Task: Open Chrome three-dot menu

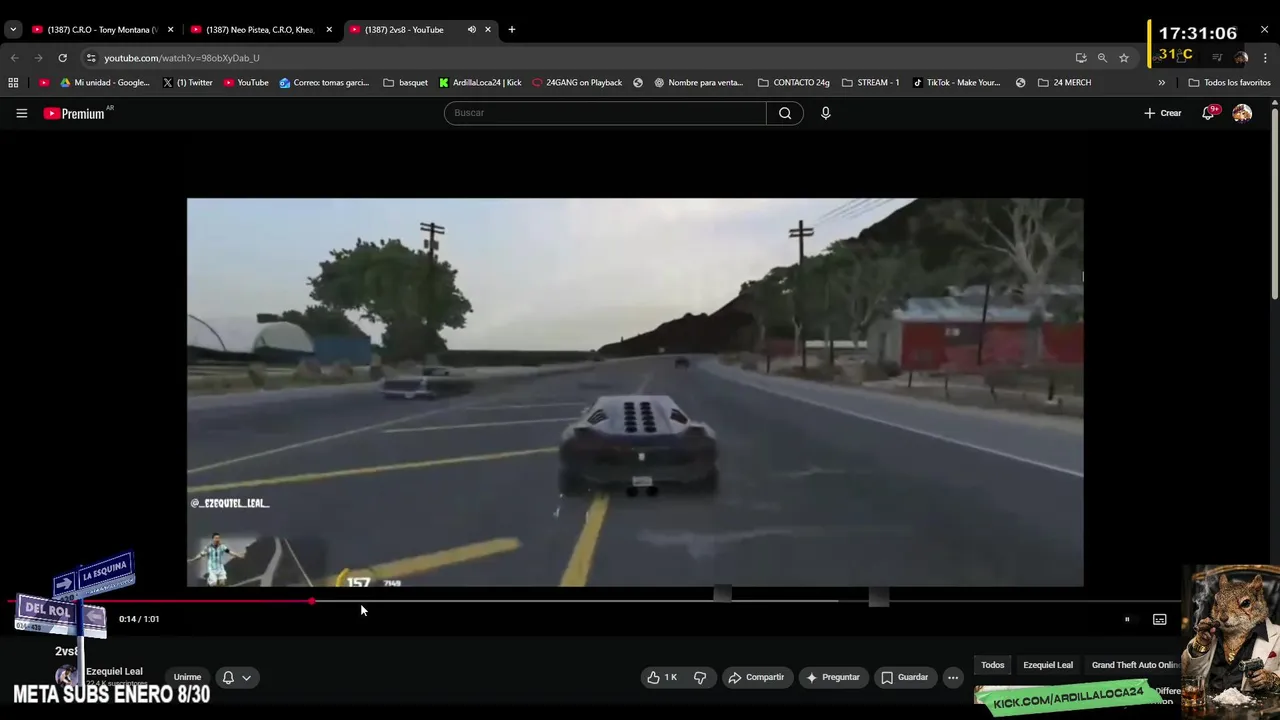Action: 1265,58
